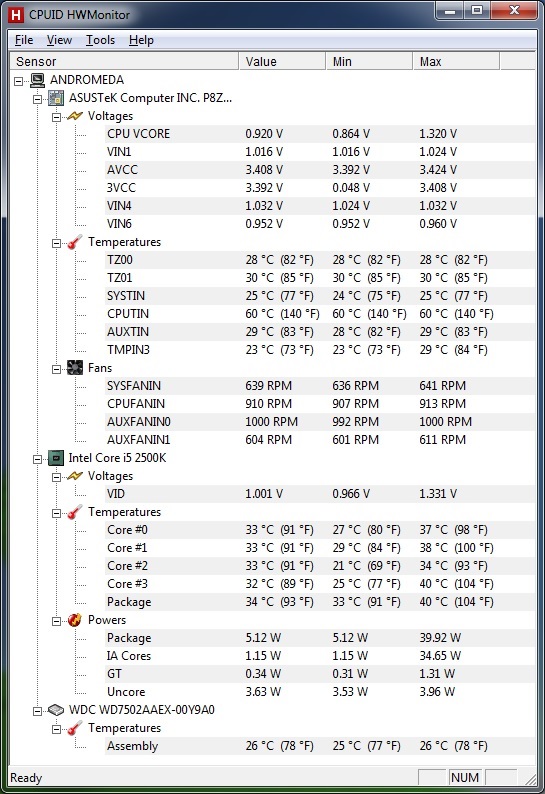Image resolution: width=545 pixels, height=794 pixels.
Task: Click the ANDROMEDA computer icon
Action: click(37, 80)
